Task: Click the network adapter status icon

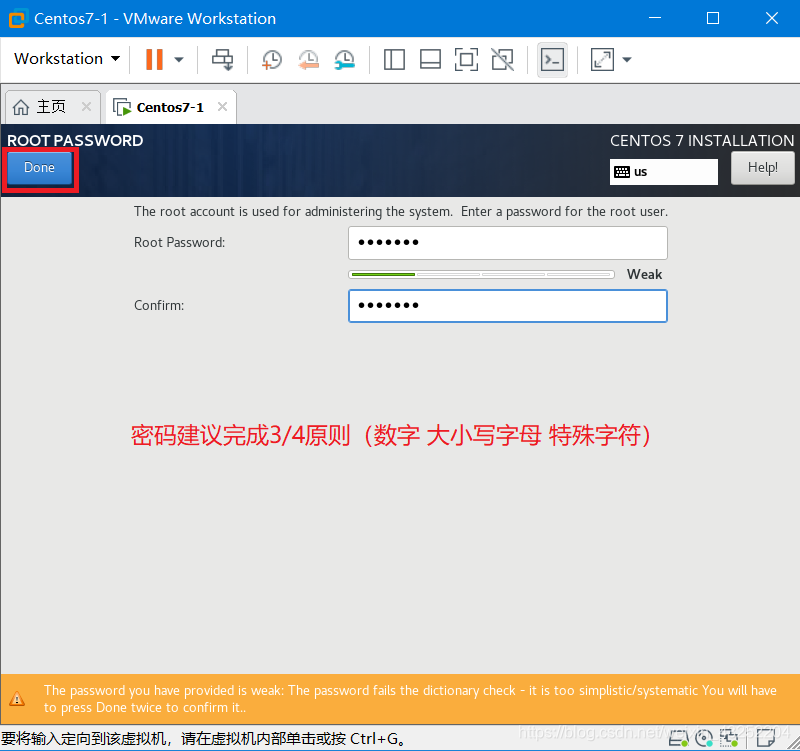Action: (729, 738)
